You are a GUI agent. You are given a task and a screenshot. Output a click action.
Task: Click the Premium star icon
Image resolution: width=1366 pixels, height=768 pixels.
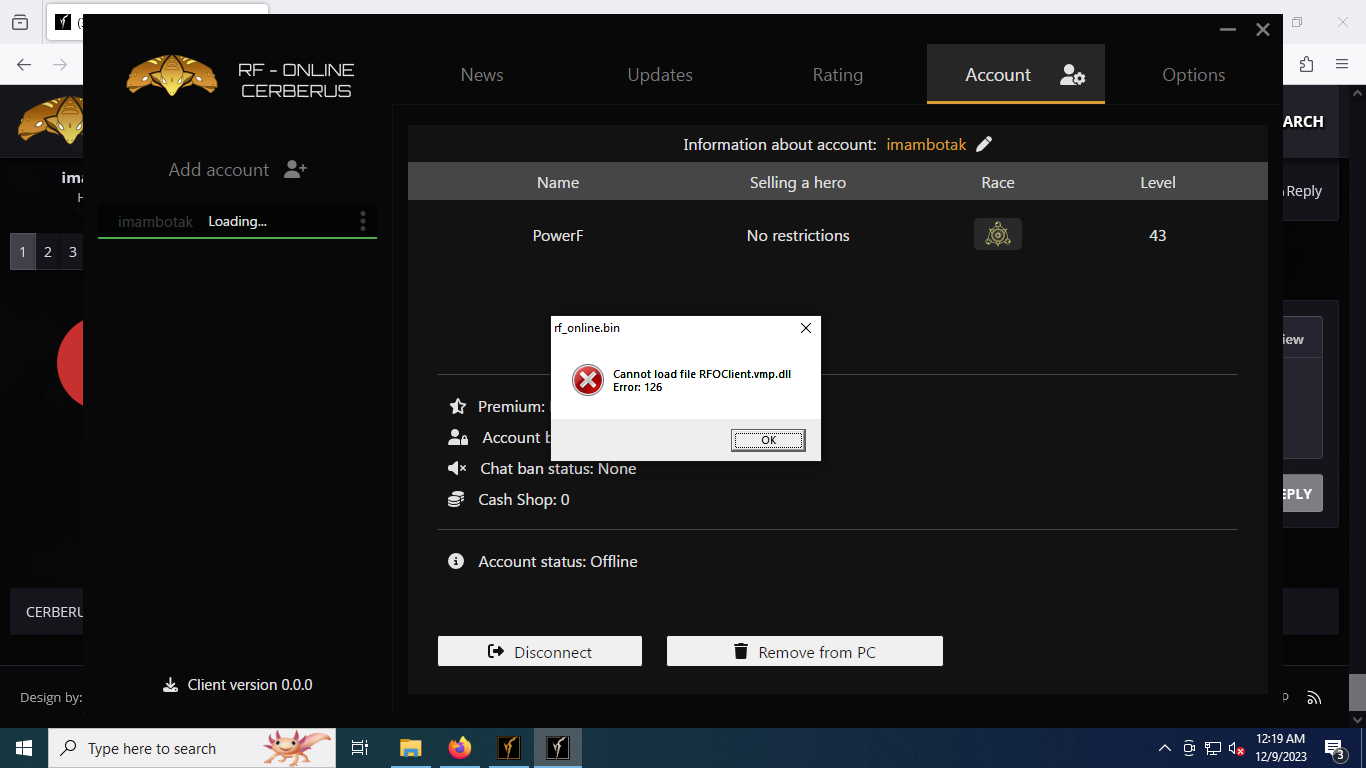tap(458, 406)
